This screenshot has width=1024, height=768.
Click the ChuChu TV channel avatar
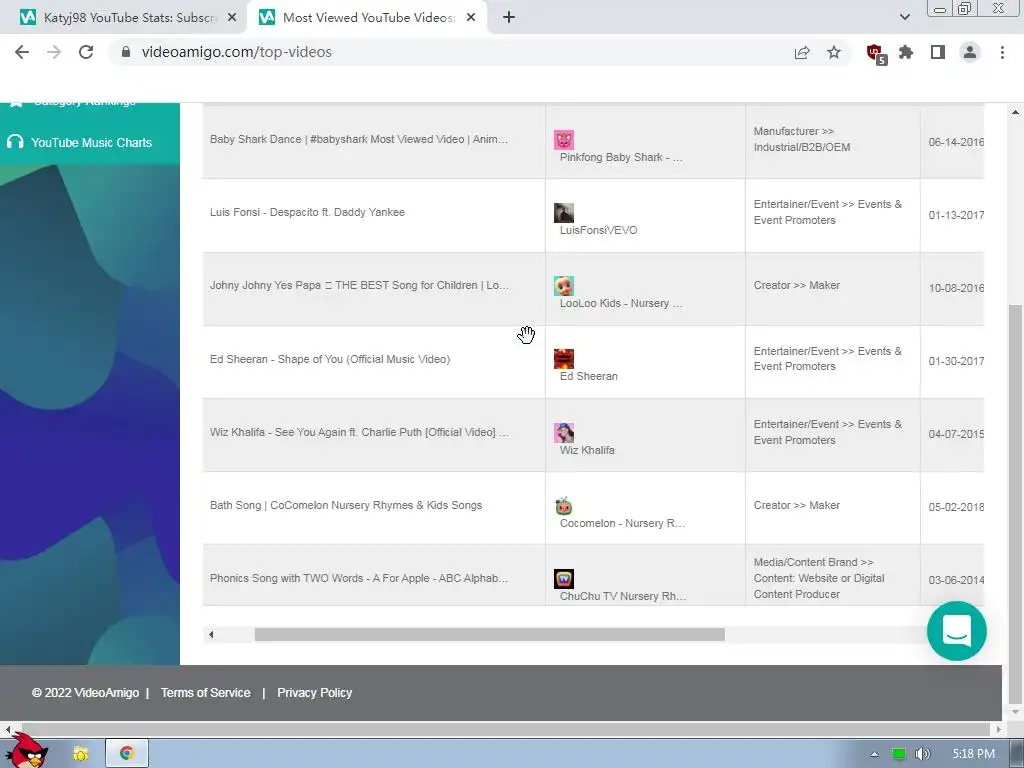coord(564,579)
